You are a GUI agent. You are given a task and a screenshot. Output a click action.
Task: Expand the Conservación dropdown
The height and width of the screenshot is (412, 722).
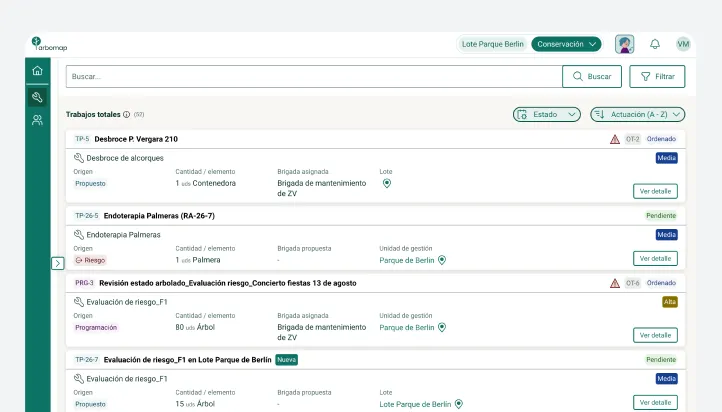tap(566, 44)
